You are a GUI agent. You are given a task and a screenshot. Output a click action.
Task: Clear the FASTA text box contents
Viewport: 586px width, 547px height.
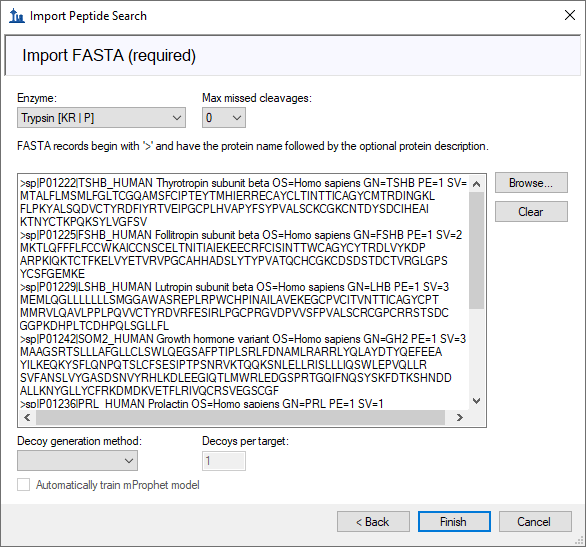pyautogui.click(x=531, y=212)
